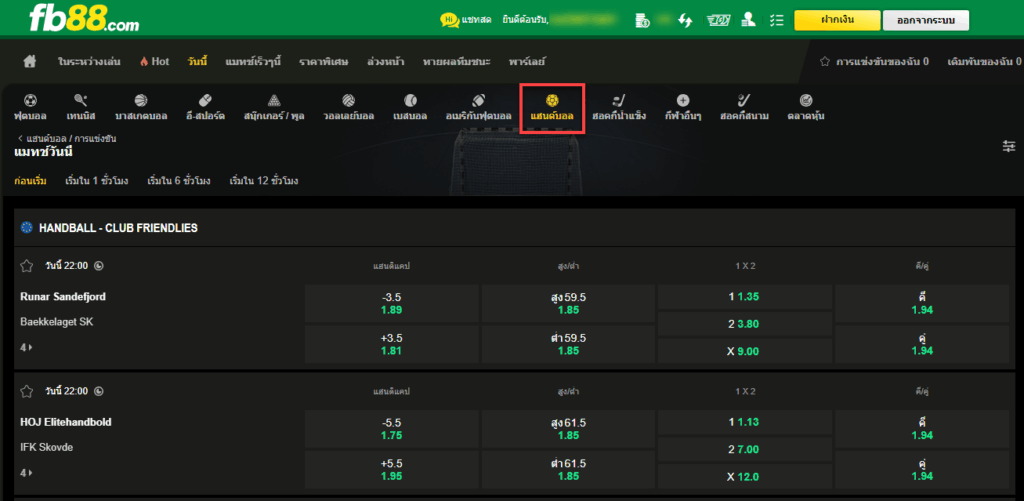Open the ล่วงหน้า early markets tab
Screen dimensions: 1024x501
pyautogui.click(x=385, y=61)
